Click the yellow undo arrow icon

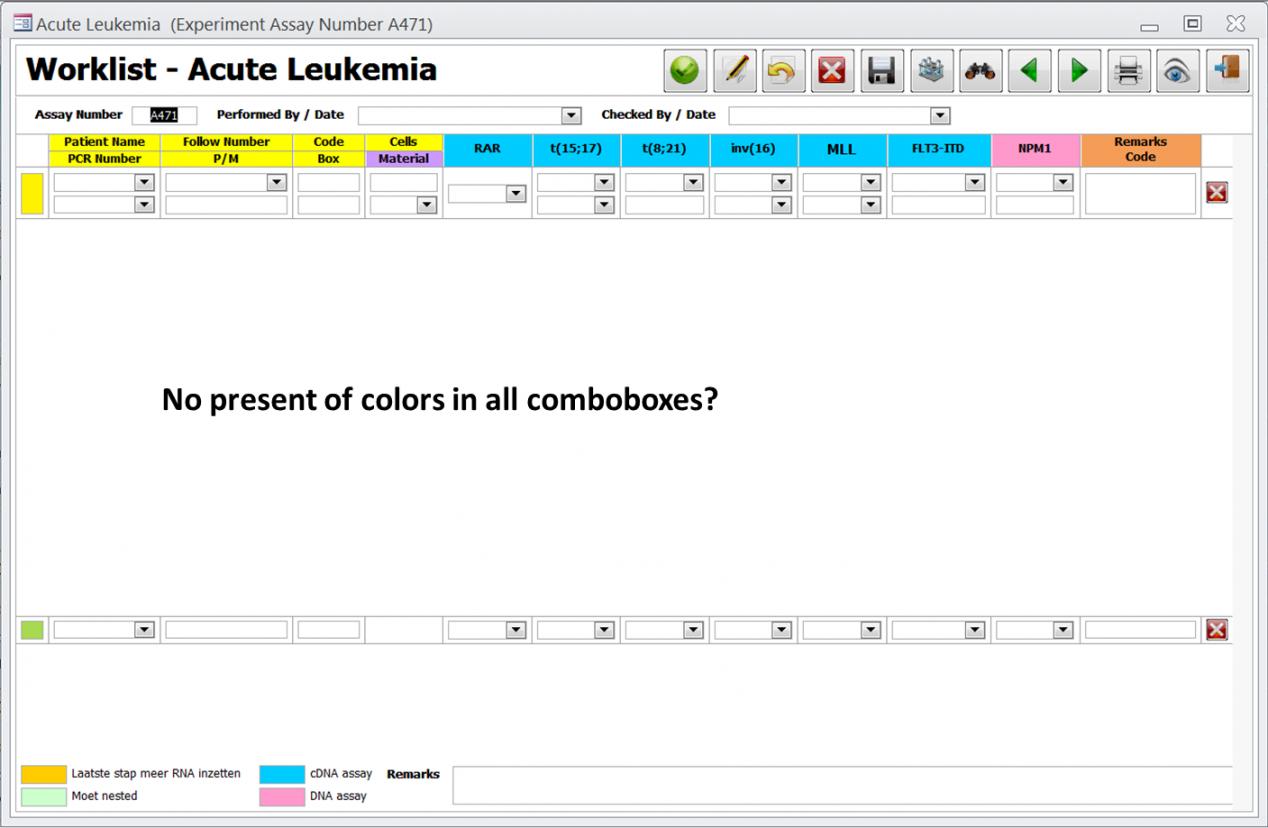point(784,71)
